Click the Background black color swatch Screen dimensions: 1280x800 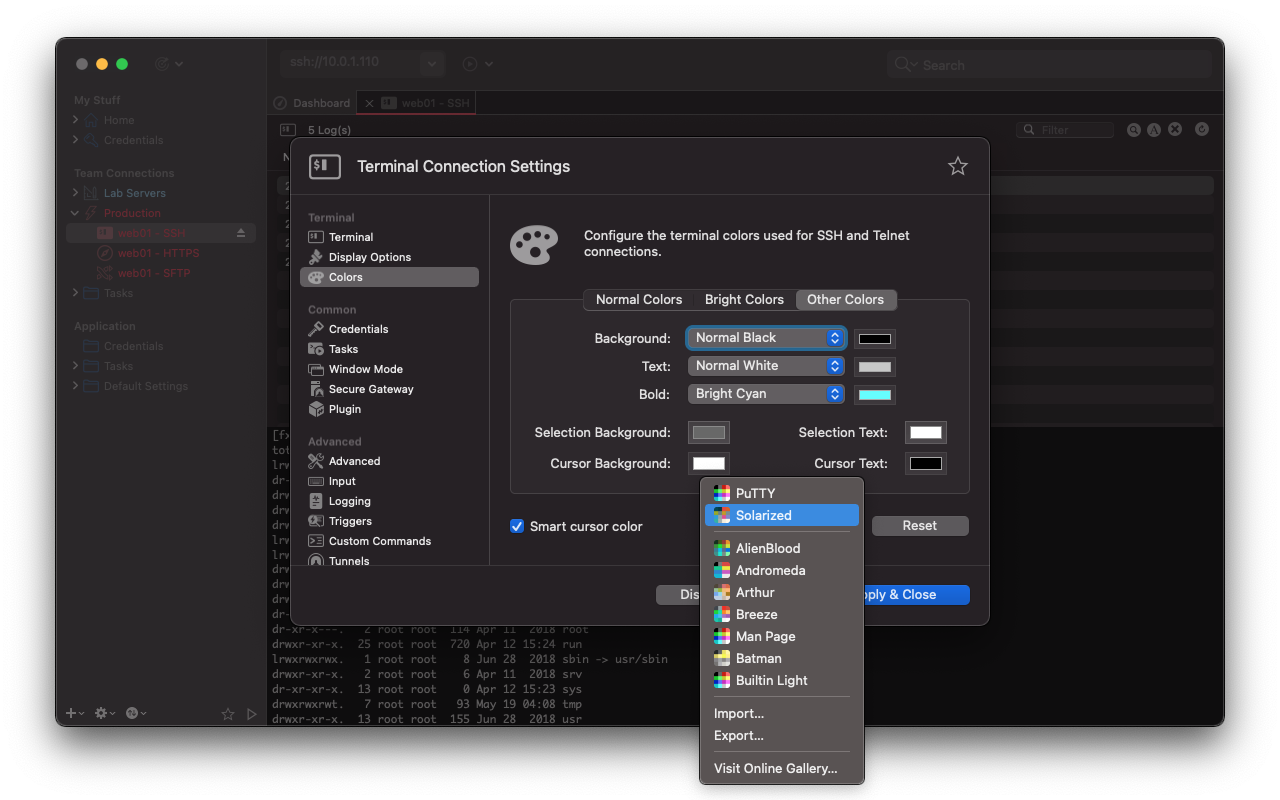(875, 339)
